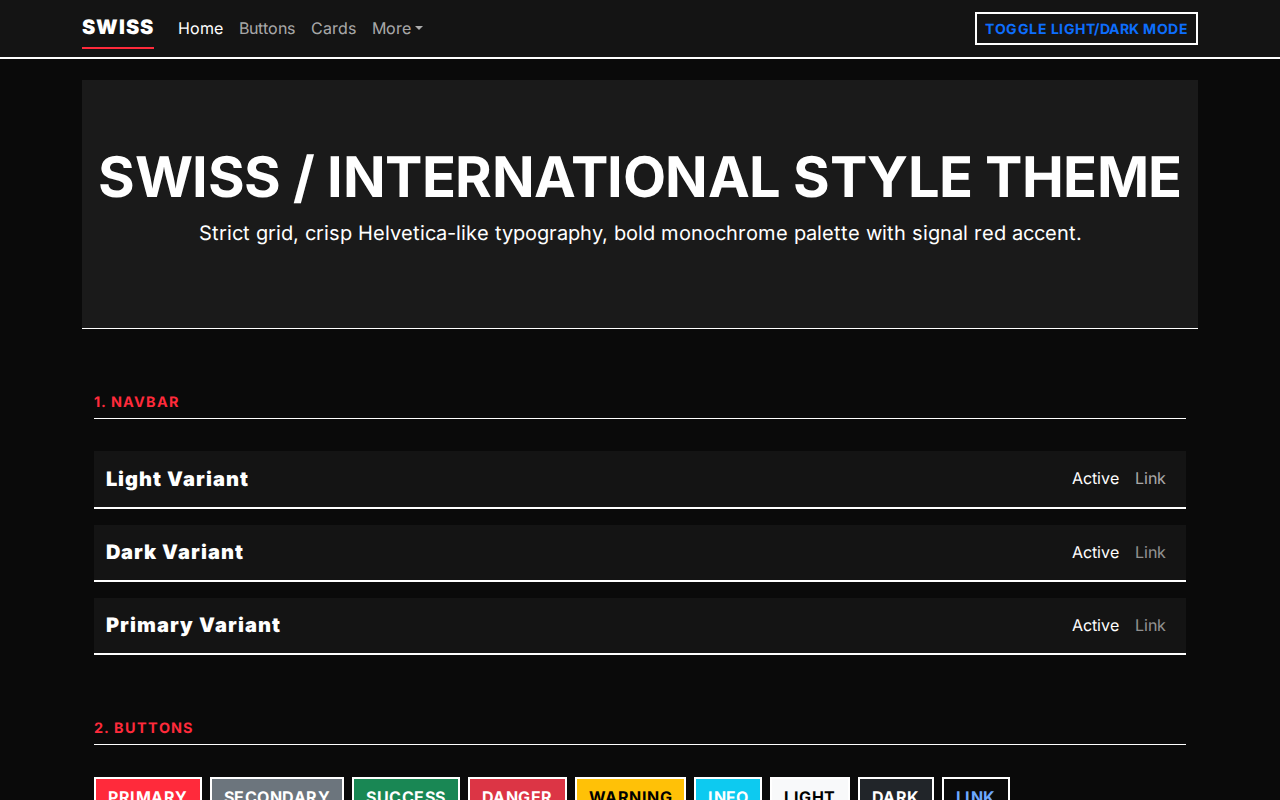Click Link in the Primary Variant navbar
The height and width of the screenshot is (800, 1280).
[x=1150, y=625]
